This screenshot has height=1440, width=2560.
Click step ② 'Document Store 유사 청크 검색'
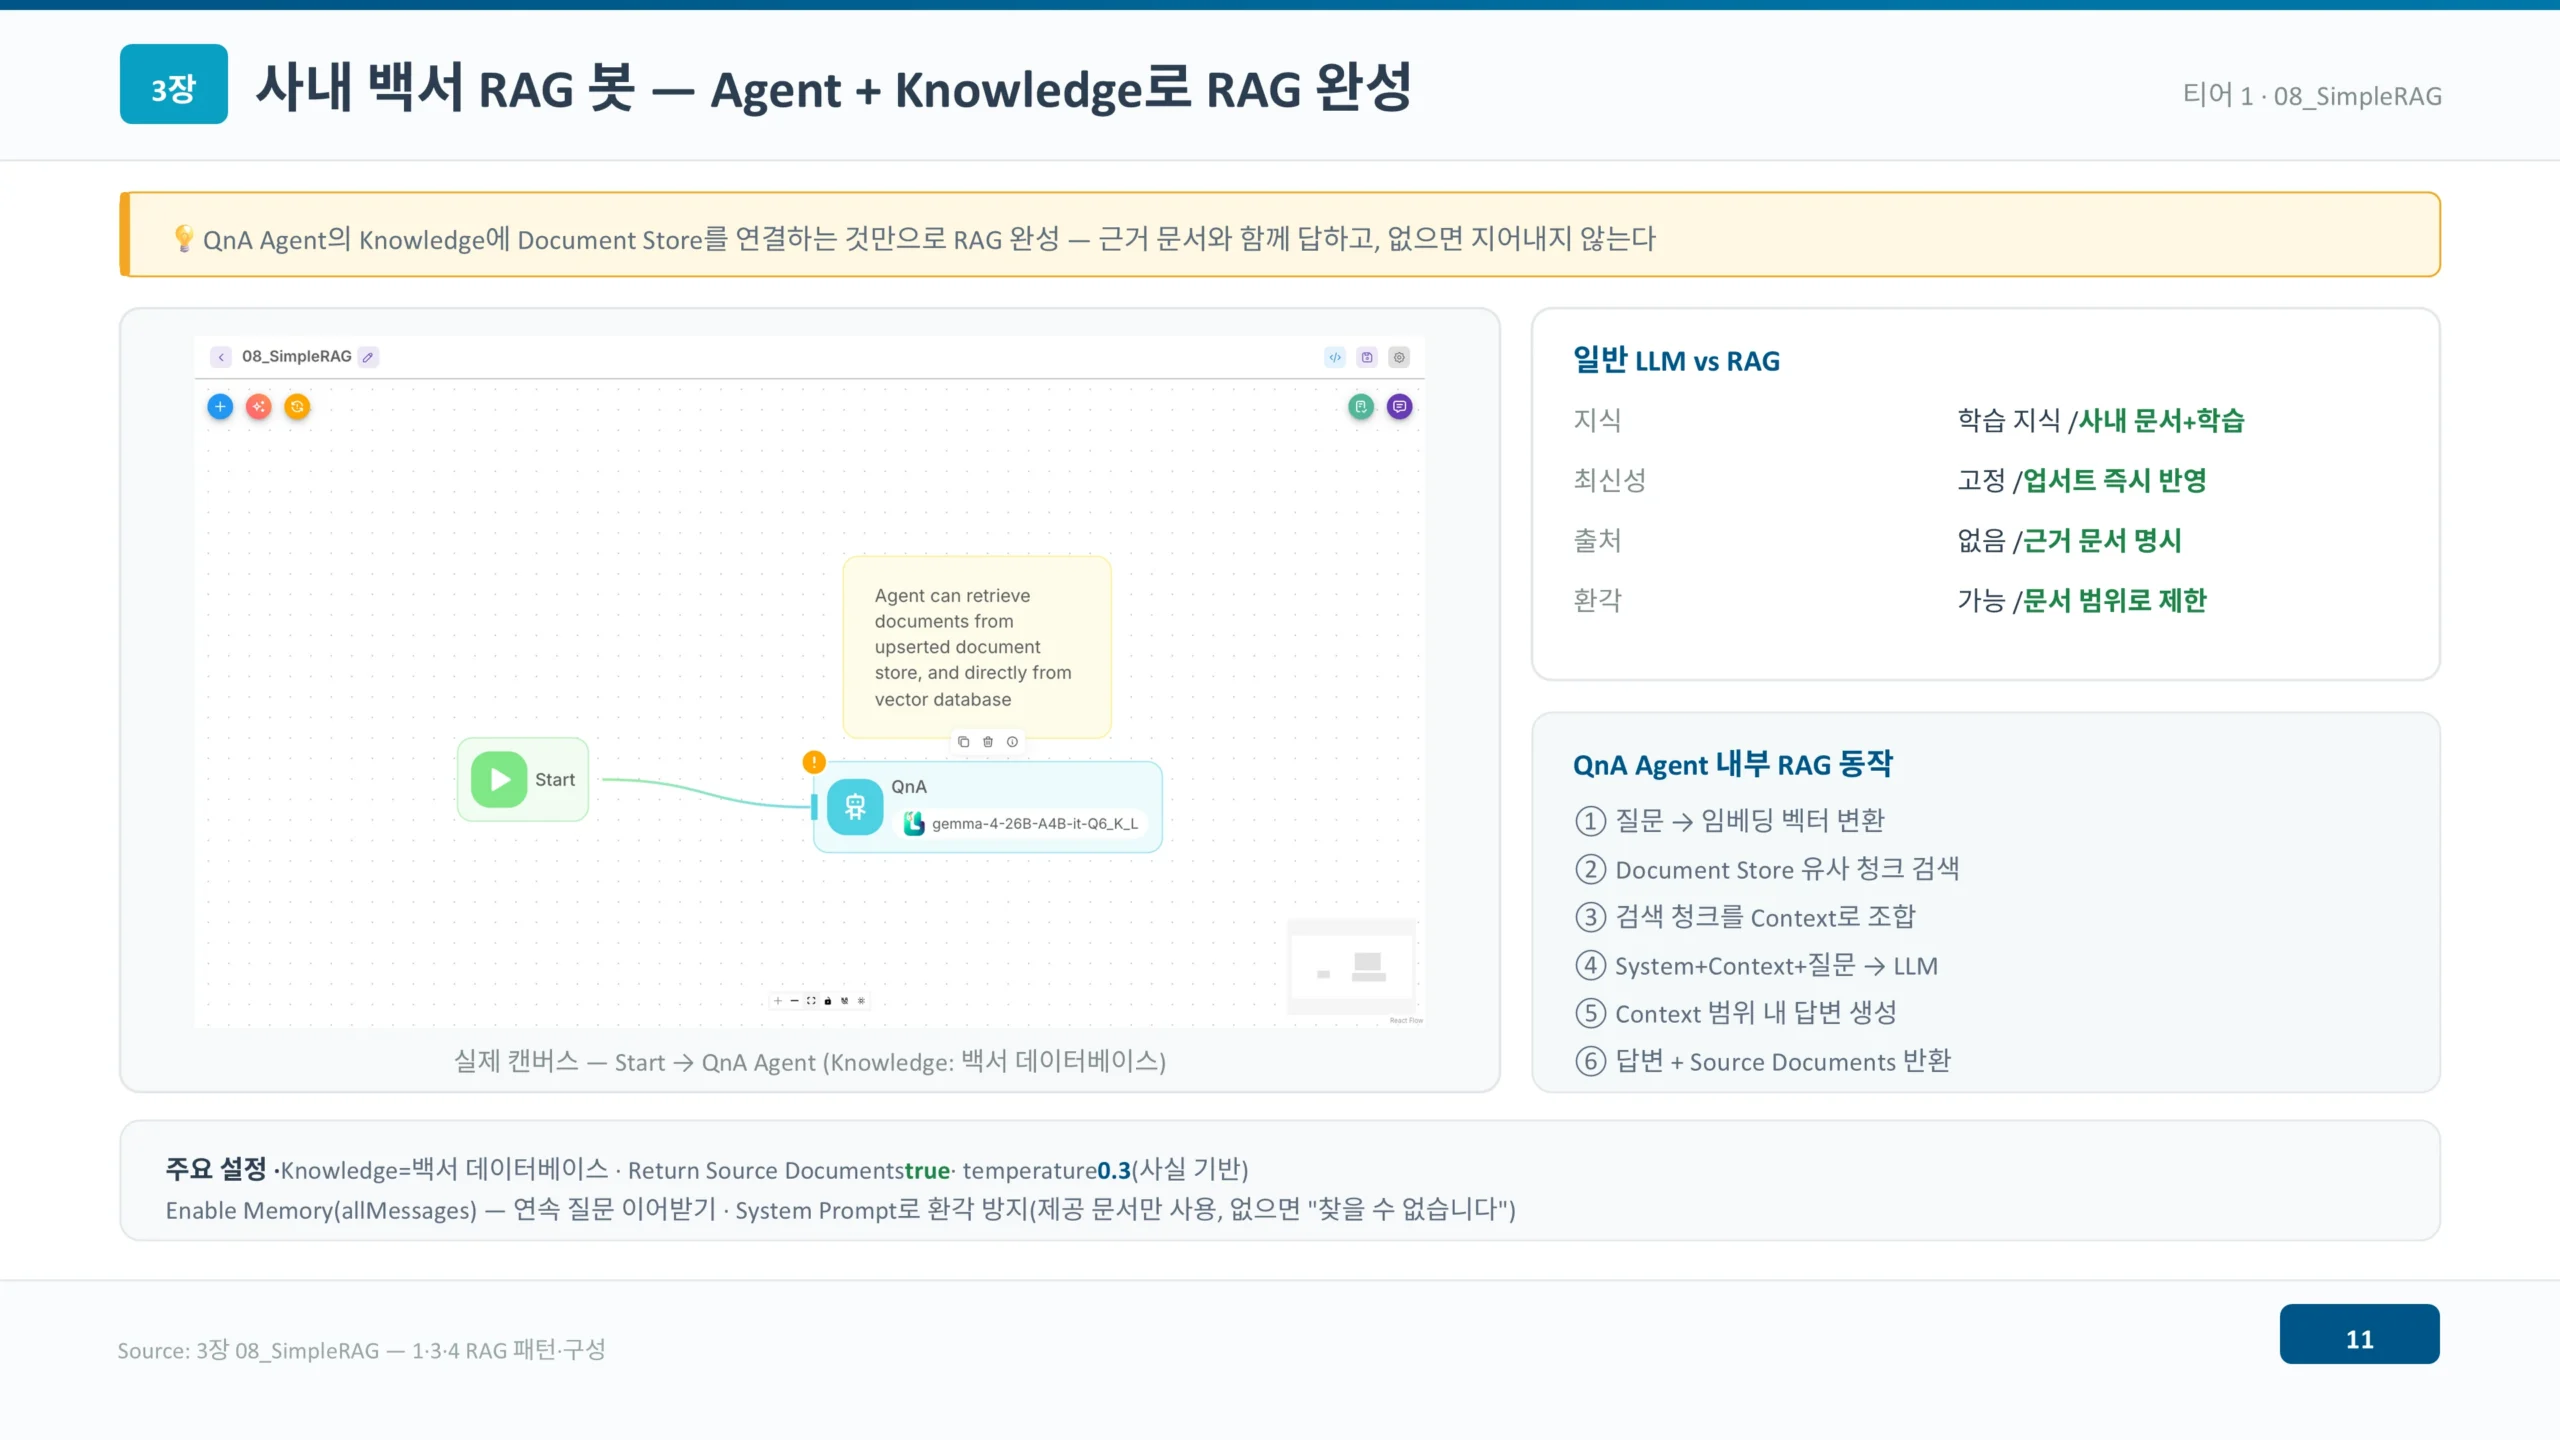click(1767, 869)
